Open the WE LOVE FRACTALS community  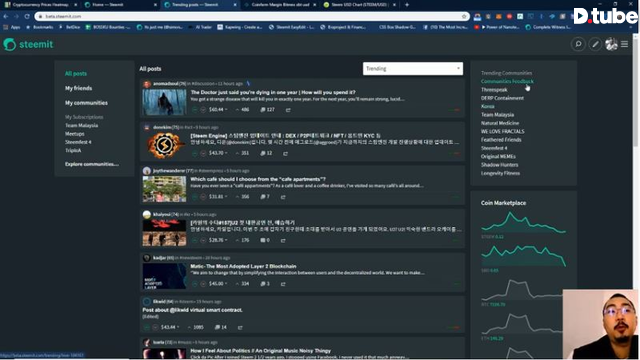(502, 131)
